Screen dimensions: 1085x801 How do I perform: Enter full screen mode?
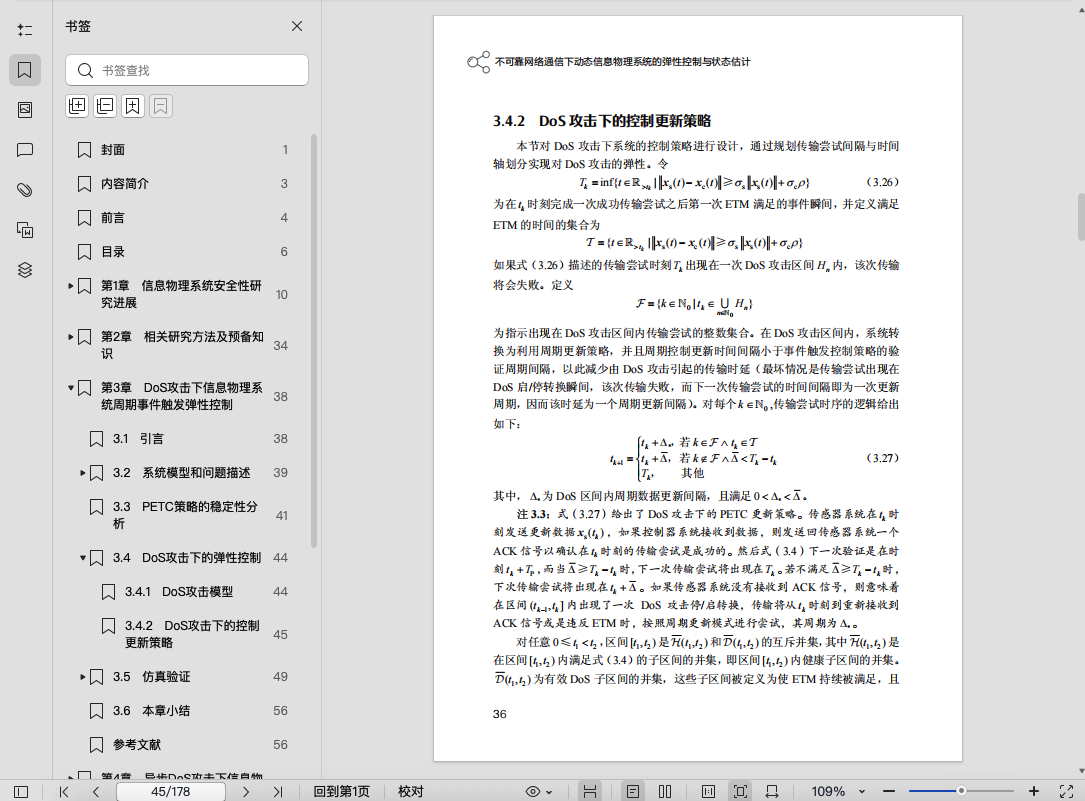(x=1066, y=791)
